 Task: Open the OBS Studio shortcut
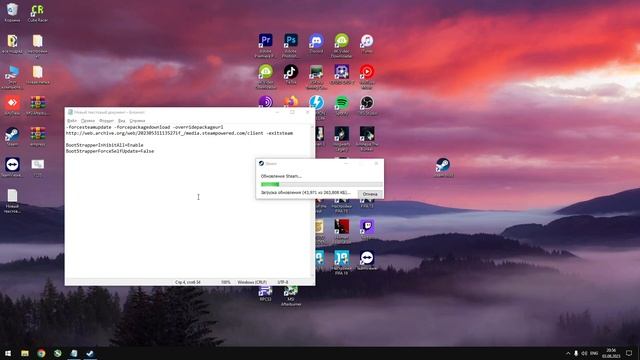pos(367,105)
